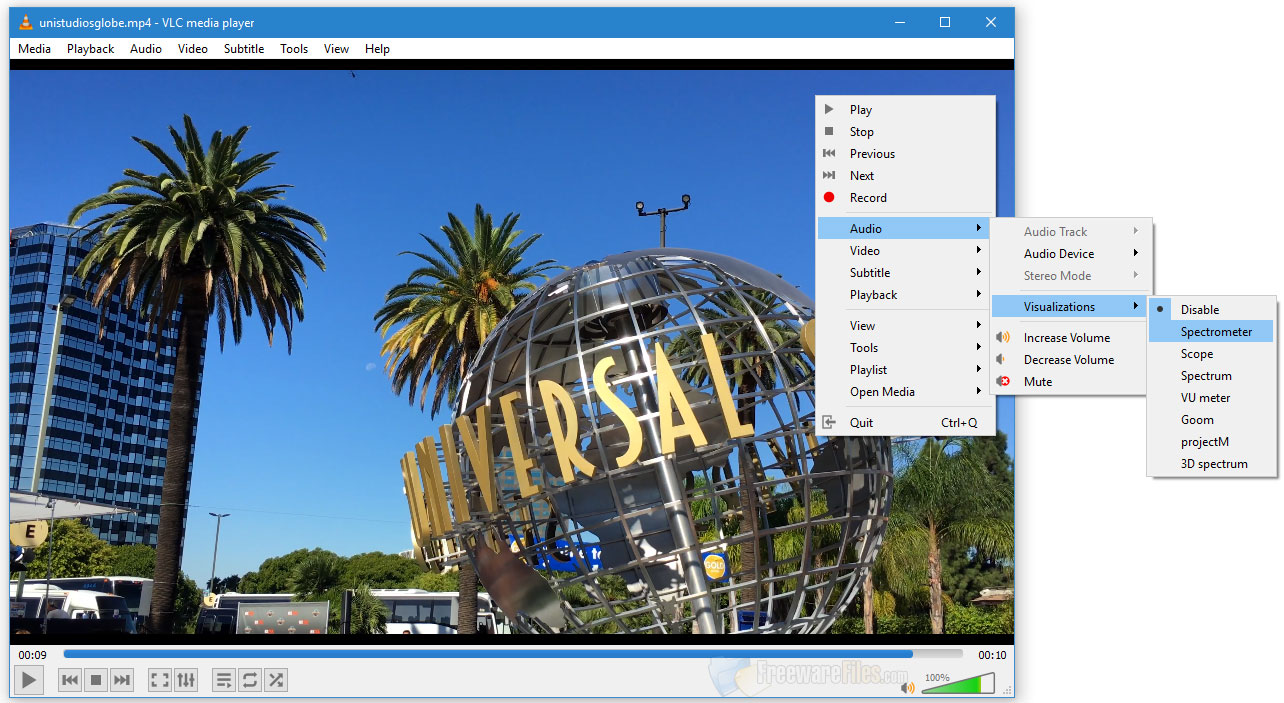The width and height of the screenshot is (1284, 703).
Task: Open the Tools menu in the menu bar
Action: pos(294,49)
